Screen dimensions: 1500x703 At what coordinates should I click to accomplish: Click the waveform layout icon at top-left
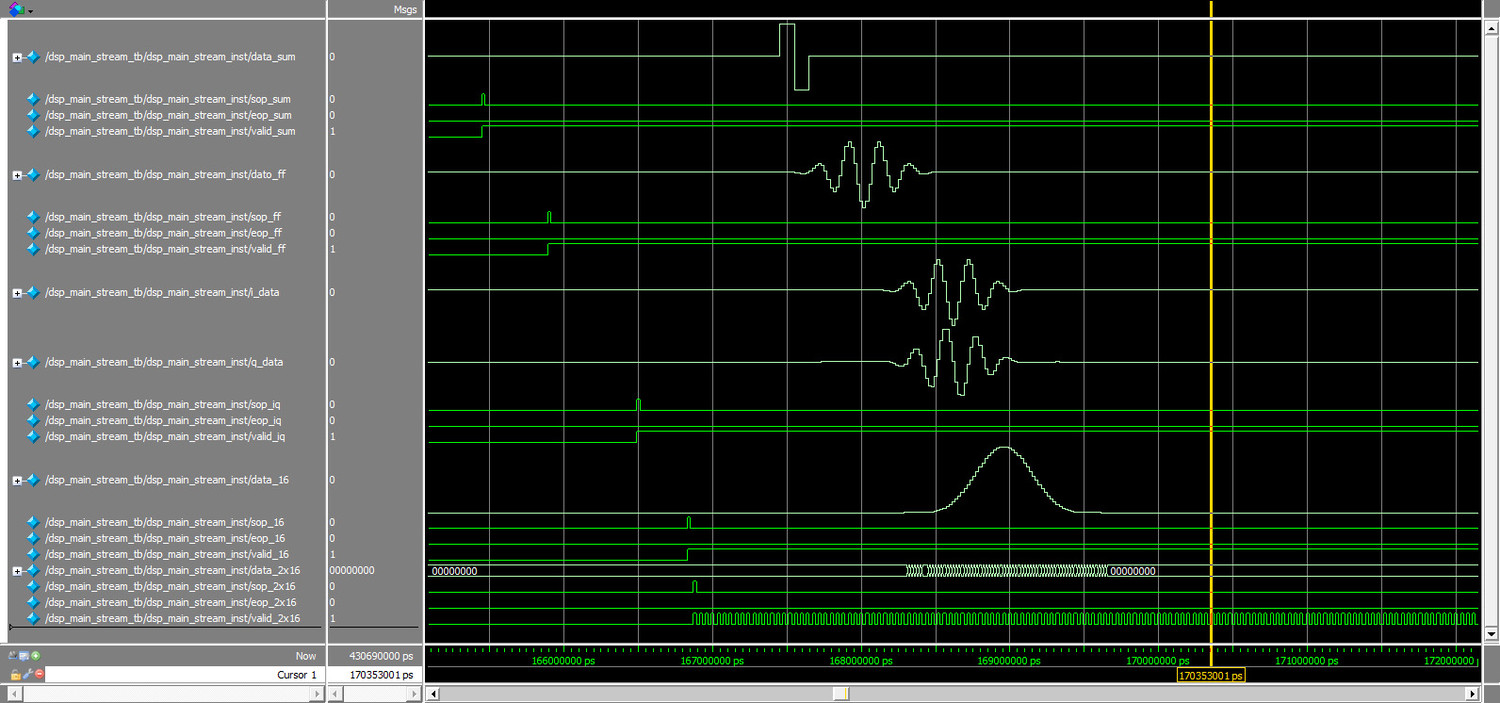coord(15,9)
